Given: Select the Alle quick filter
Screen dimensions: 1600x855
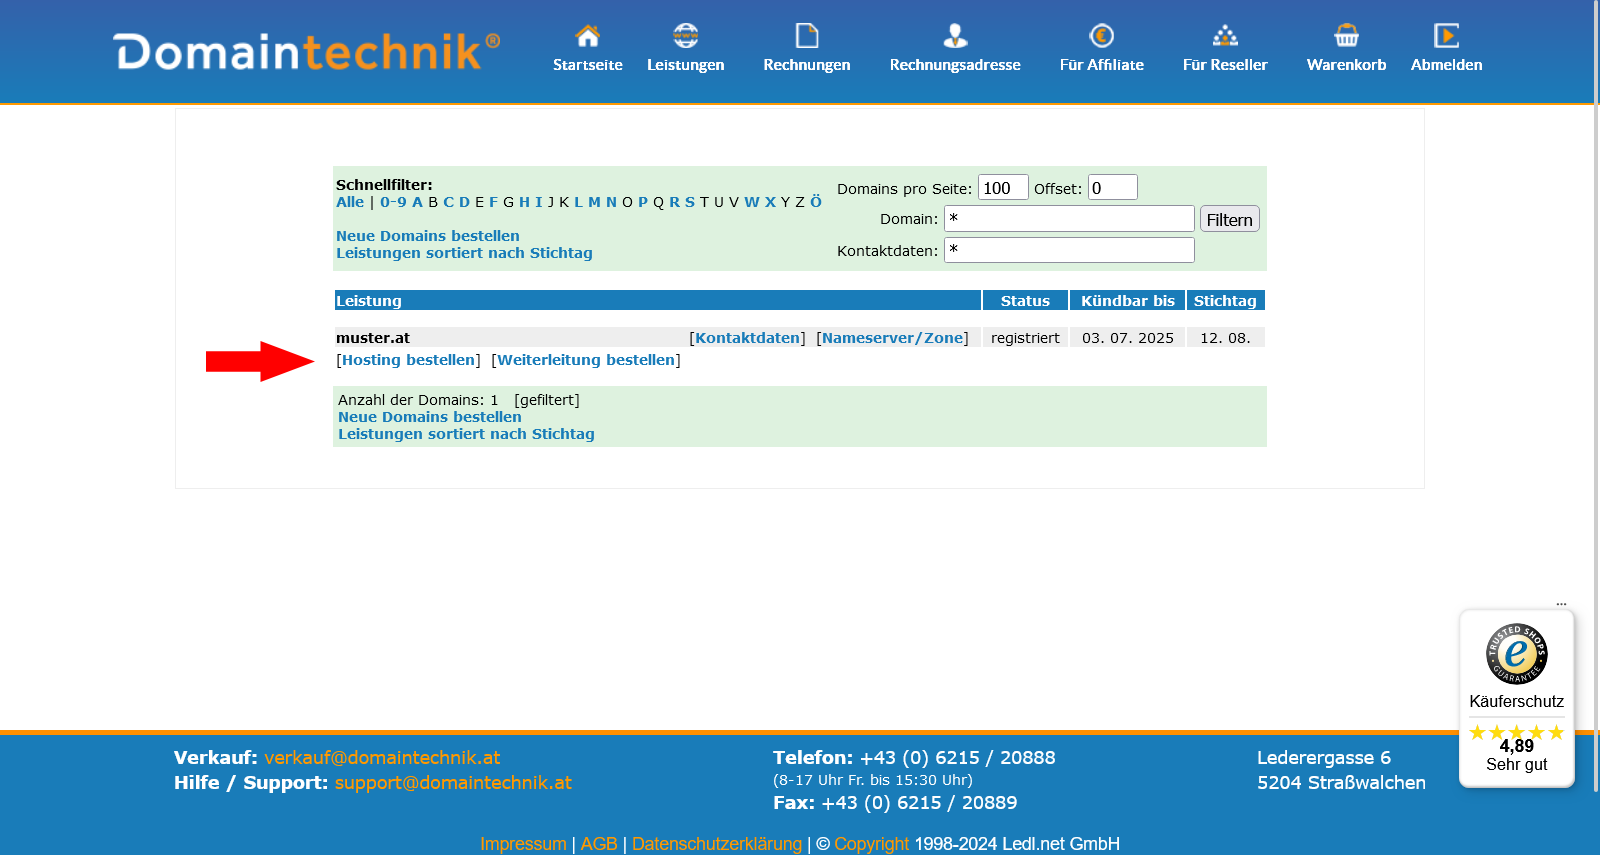Looking at the screenshot, I should (x=350, y=202).
